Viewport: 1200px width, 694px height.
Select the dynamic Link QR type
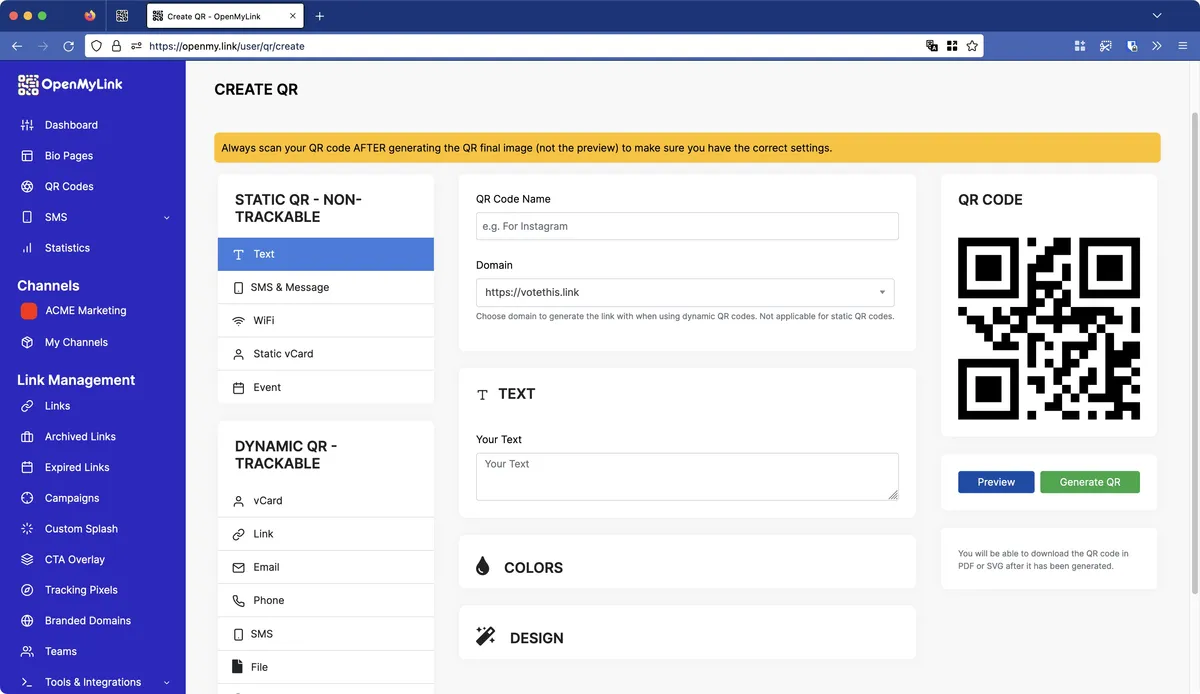tap(326, 534)
